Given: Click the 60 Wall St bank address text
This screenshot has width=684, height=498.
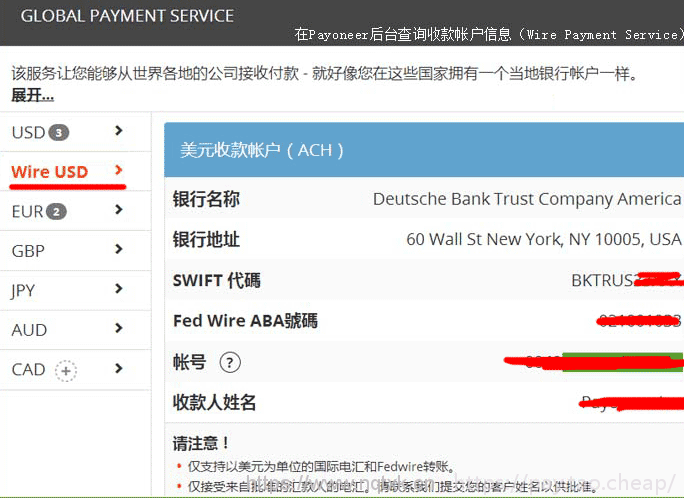Looking at the screenshot, I should 543,239.
